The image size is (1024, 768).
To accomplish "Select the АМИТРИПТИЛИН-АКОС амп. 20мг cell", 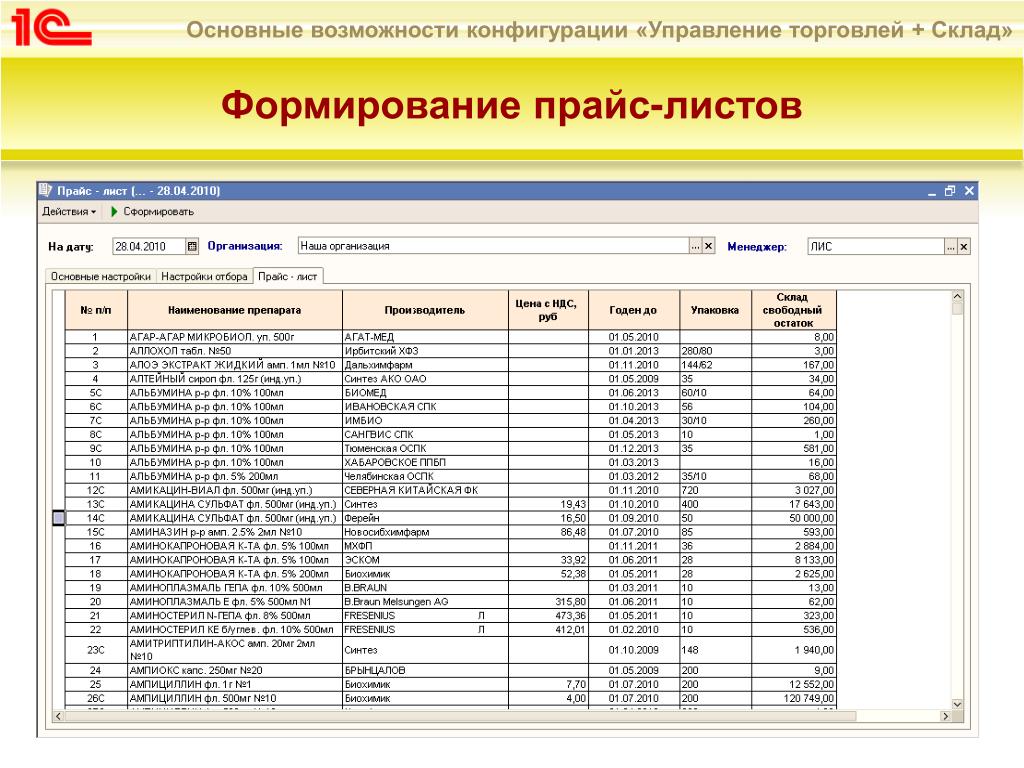I will tap(234, 650).
